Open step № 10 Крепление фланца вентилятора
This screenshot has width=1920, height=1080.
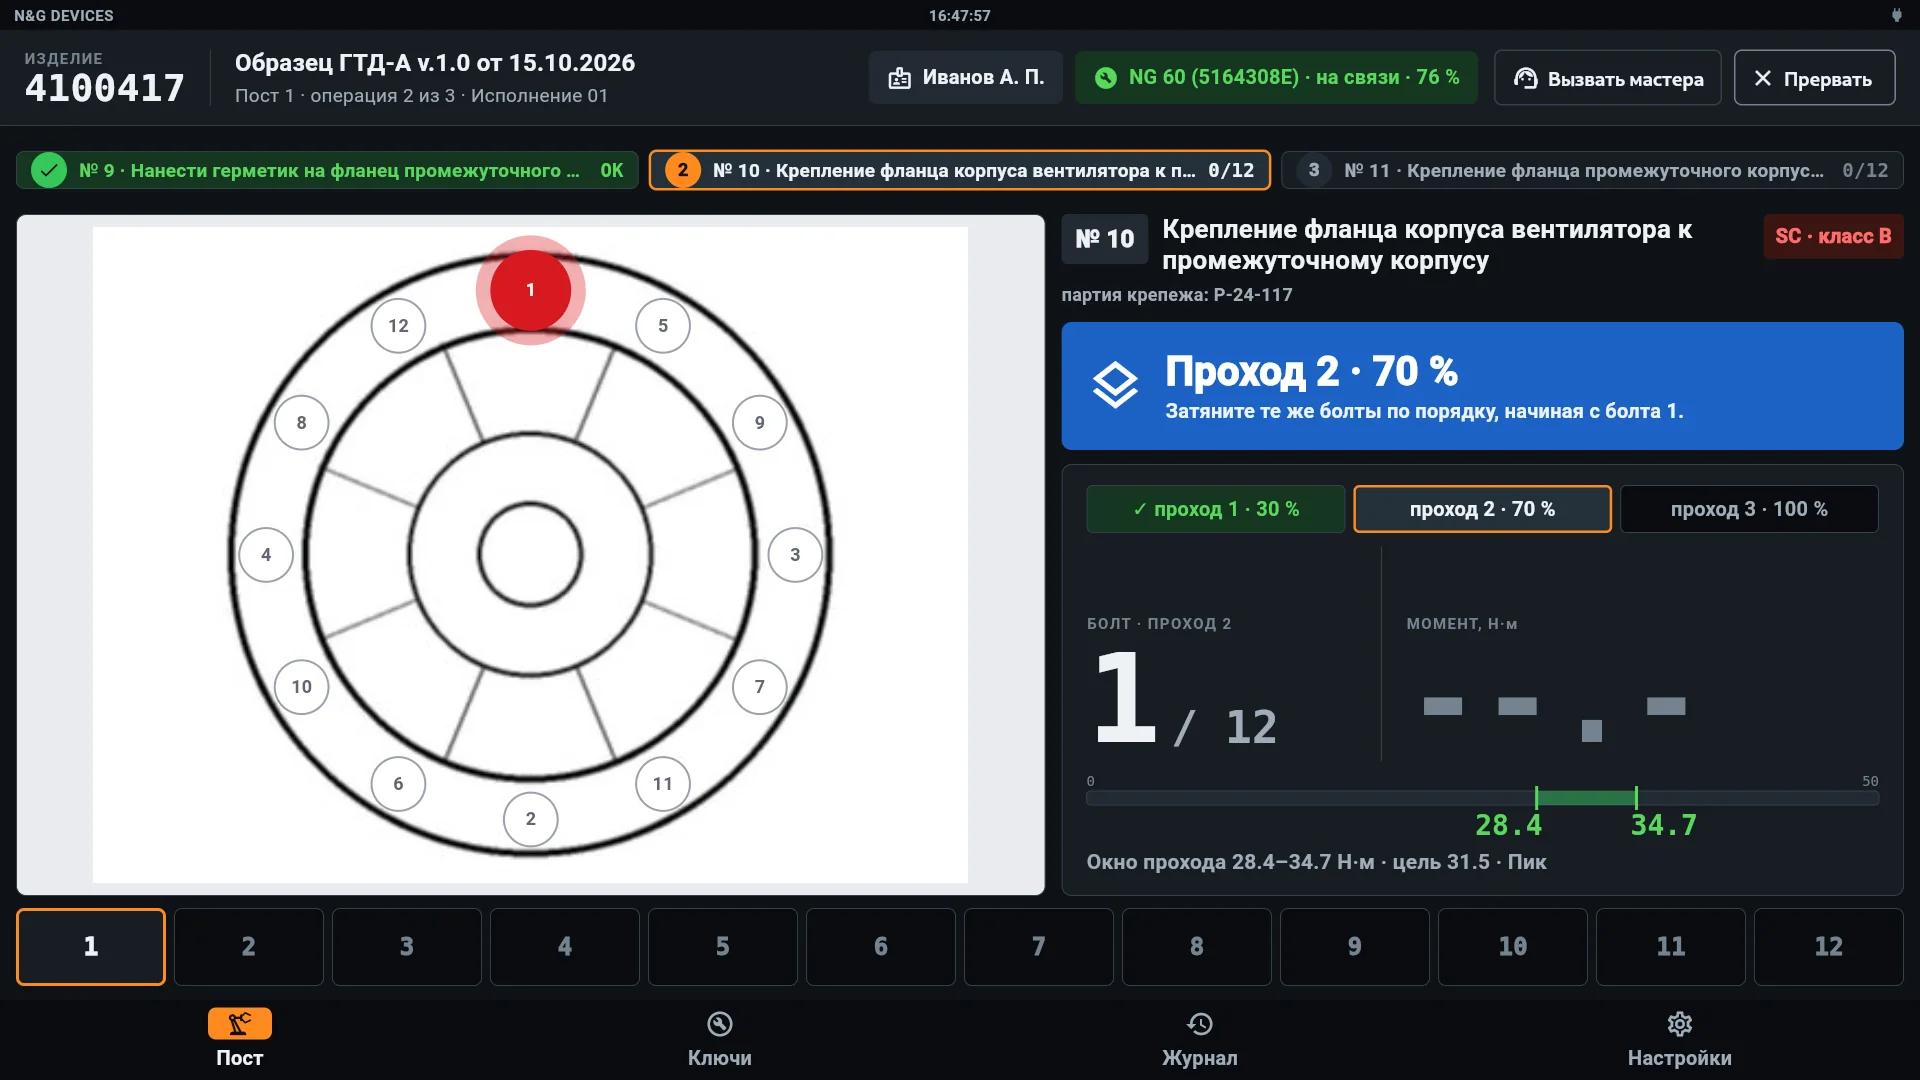click(960, 170)
